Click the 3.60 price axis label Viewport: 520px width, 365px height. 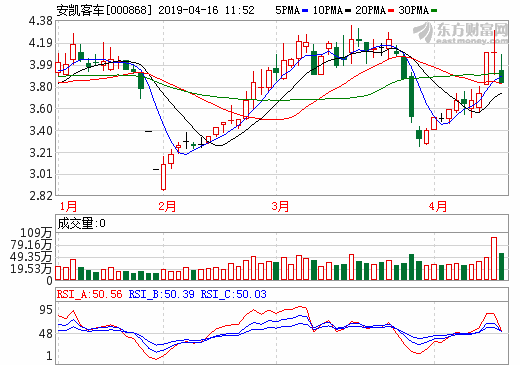(x=41, y=109)
